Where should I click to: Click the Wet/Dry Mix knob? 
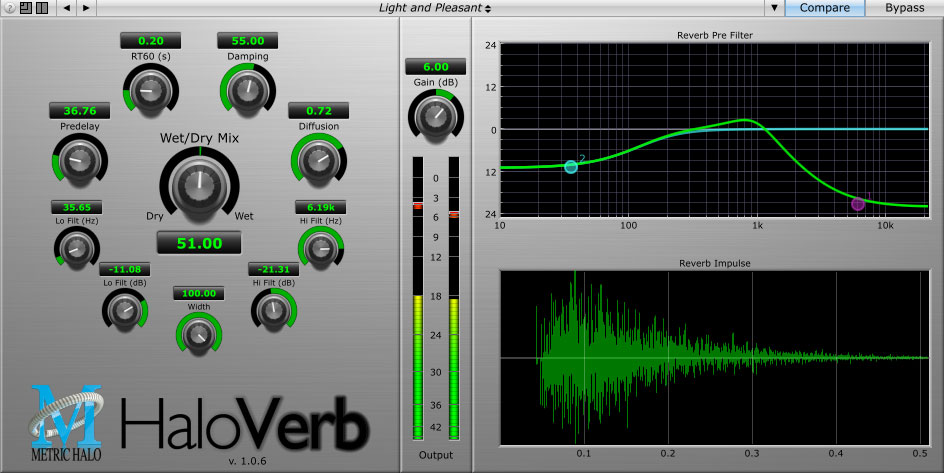point(200,185)
